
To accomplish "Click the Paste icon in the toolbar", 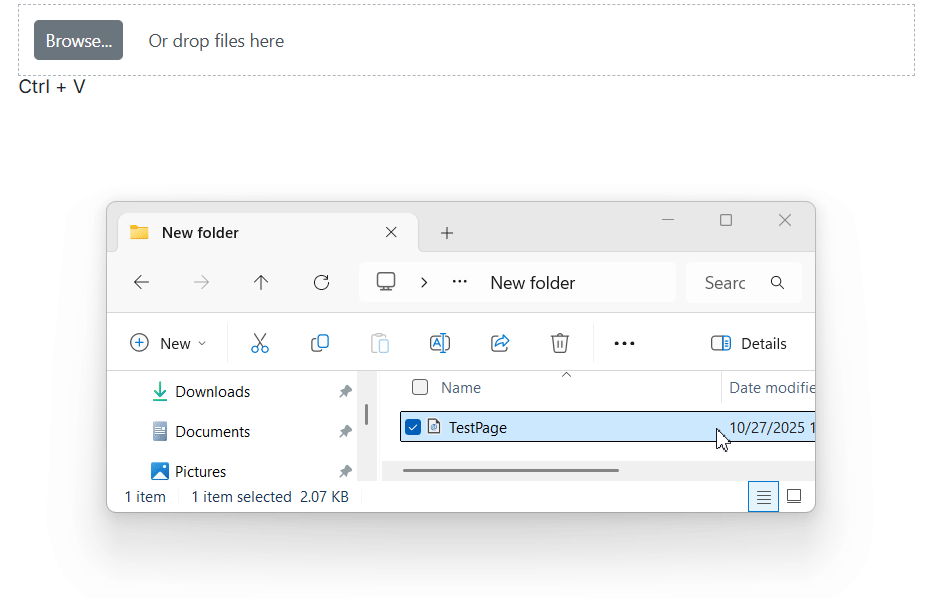I will point(380,343).
